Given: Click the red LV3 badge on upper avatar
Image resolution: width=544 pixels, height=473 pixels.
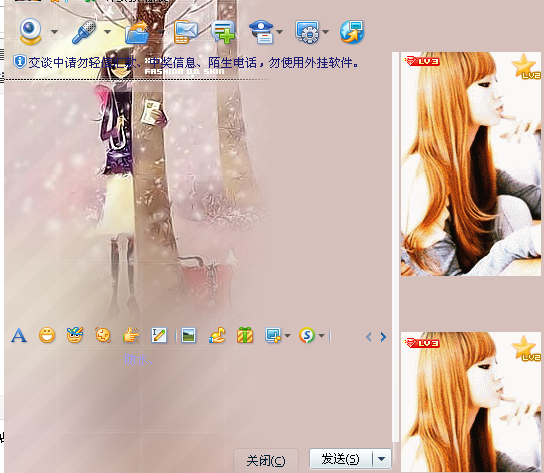Looking at the screenshot, I should 422,61.
